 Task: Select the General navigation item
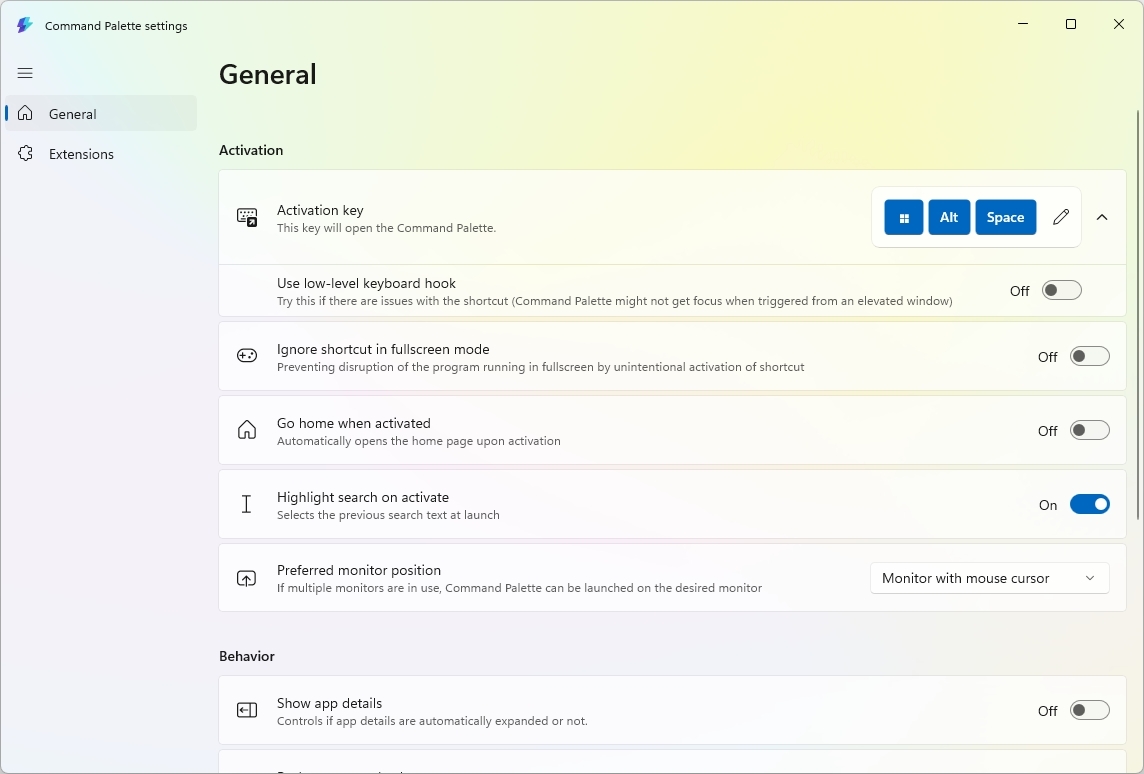pos(101,113)
